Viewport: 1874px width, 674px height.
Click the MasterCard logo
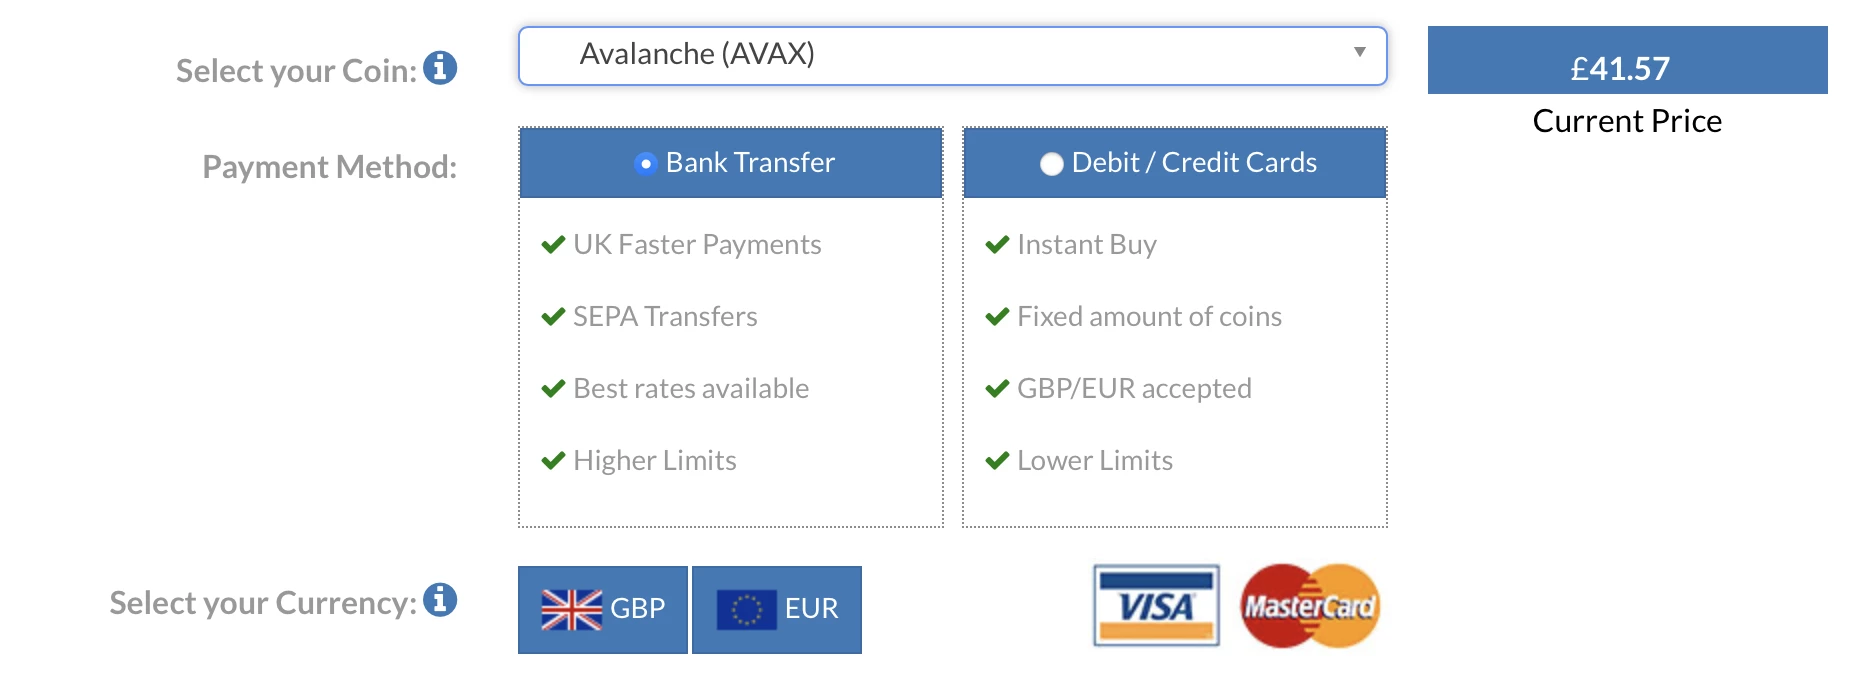point(1310,606)
